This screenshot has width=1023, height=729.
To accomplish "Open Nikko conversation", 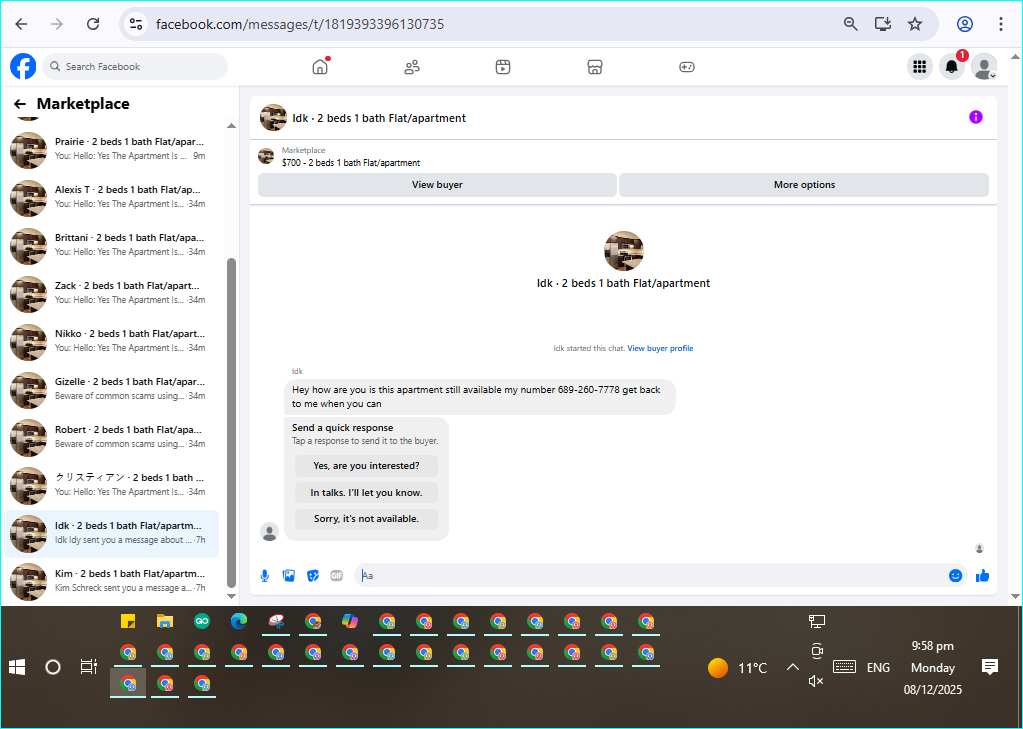I will (x=111, y=341).
